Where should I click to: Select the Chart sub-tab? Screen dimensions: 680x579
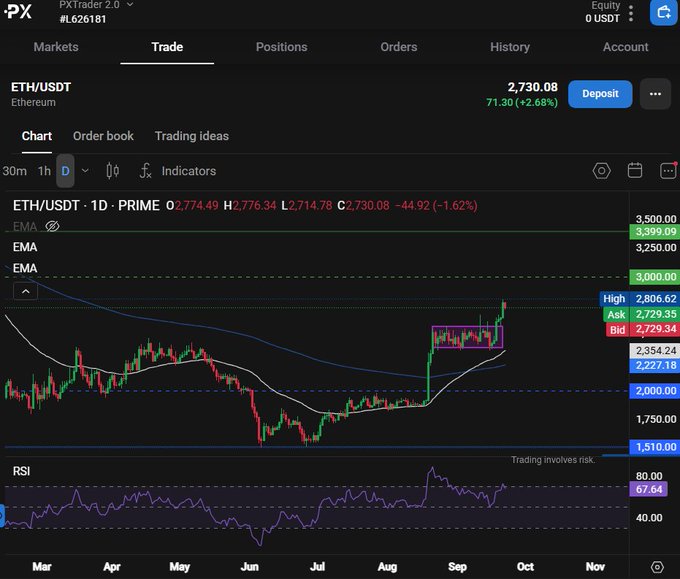pyautogui.click(x=37, y=136)
